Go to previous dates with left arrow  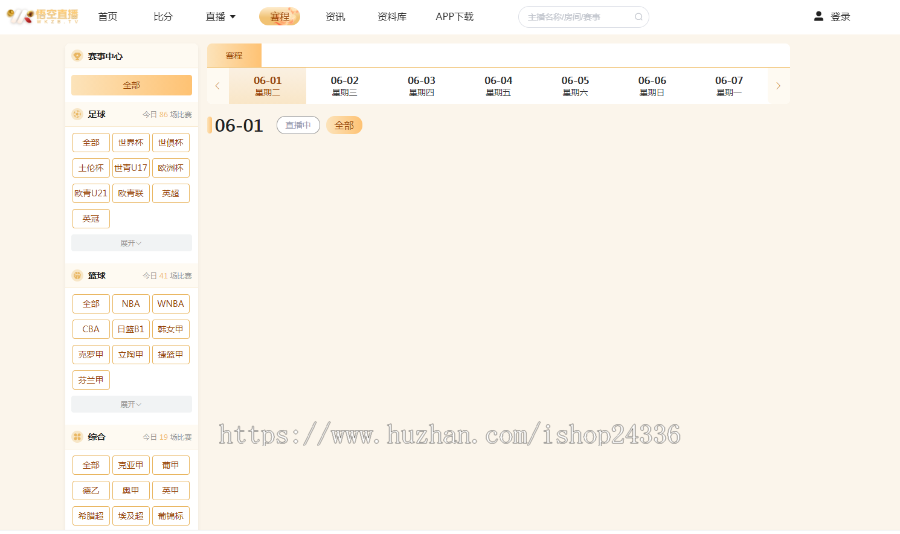[x=218, y=86]
